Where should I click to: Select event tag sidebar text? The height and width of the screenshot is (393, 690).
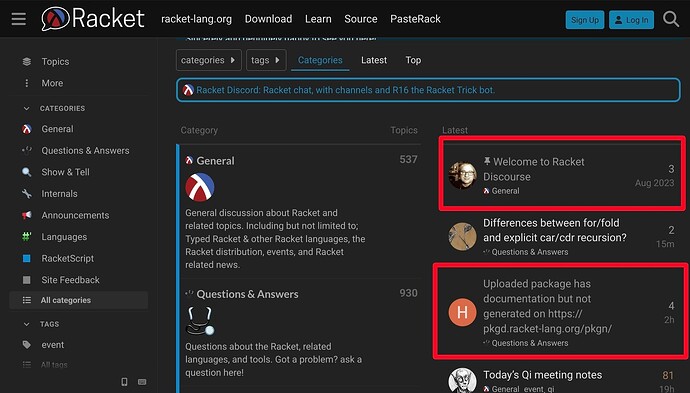pyautogui.click(x=53, y=345)
